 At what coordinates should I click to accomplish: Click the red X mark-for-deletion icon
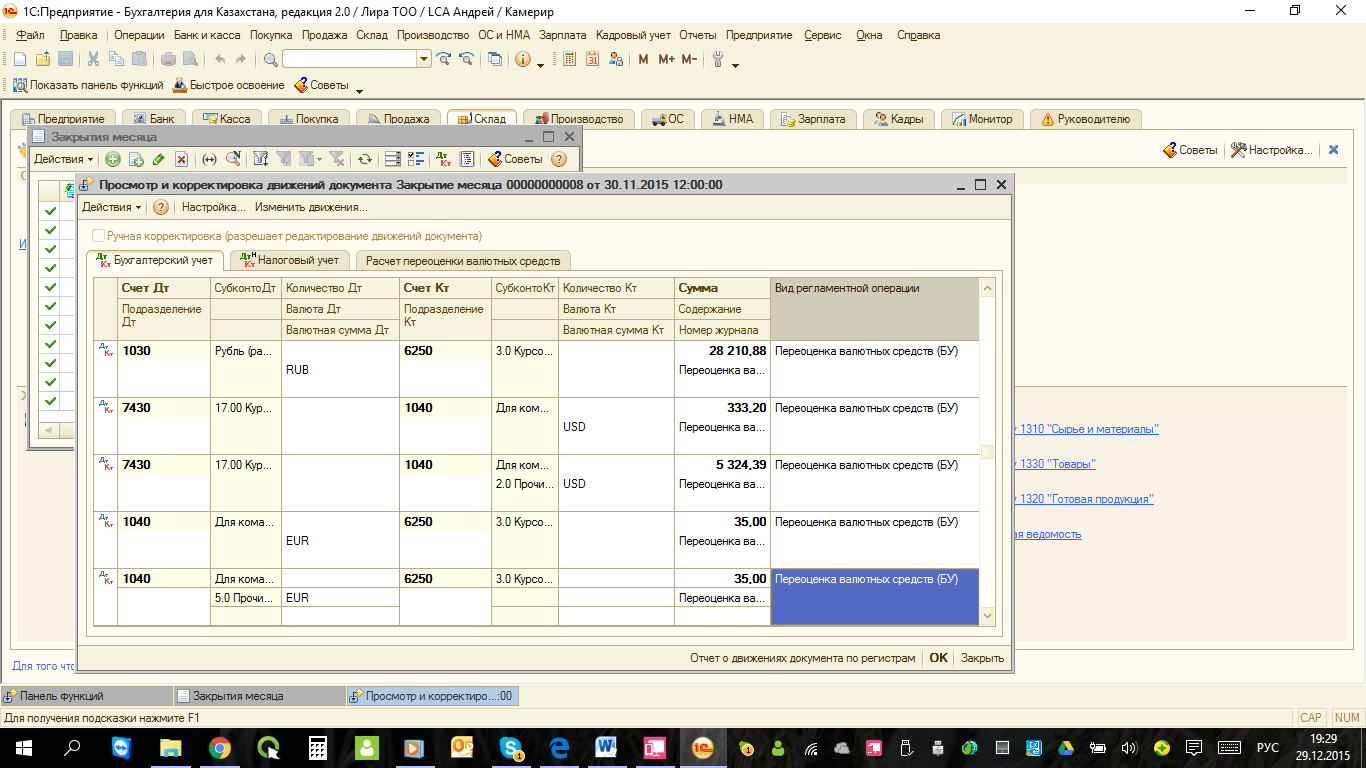pyautogui.click(x=181, y=159)
